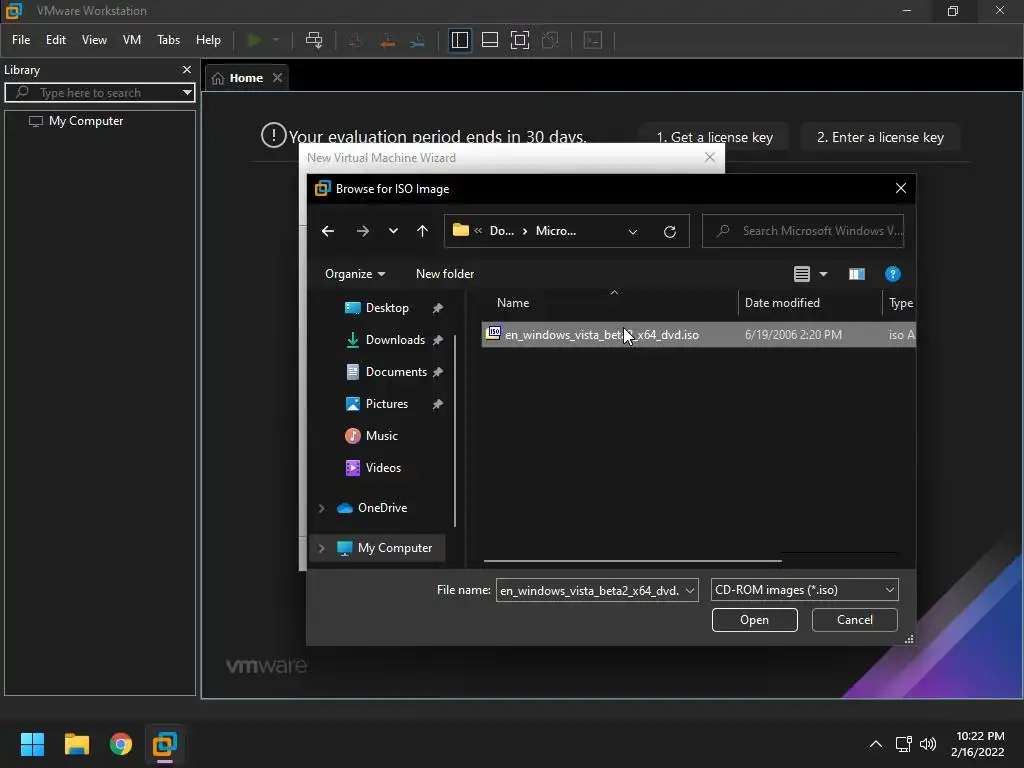Open recent locations chevron dropdown
This screenshot has height=768, width=1024.
pos(393,231)
